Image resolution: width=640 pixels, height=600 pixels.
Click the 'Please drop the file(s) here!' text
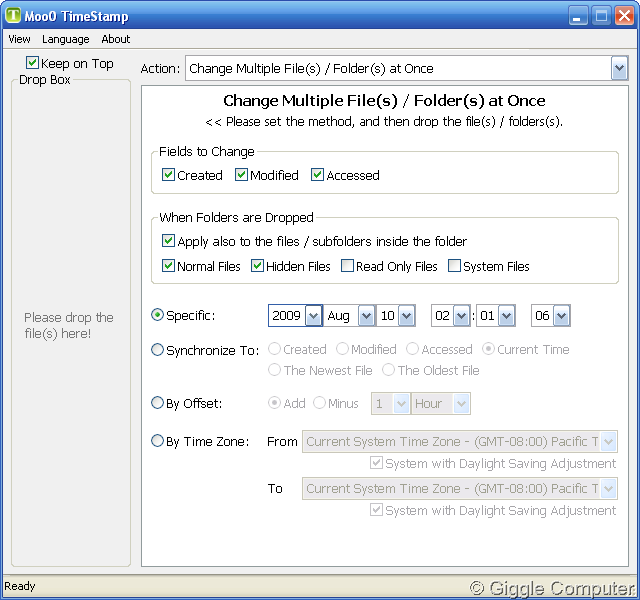(x=69, y=325)
